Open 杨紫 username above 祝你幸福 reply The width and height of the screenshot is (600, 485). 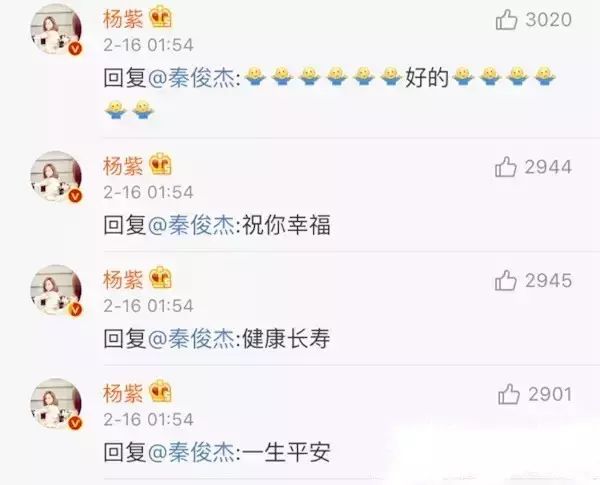pos(123,166)
